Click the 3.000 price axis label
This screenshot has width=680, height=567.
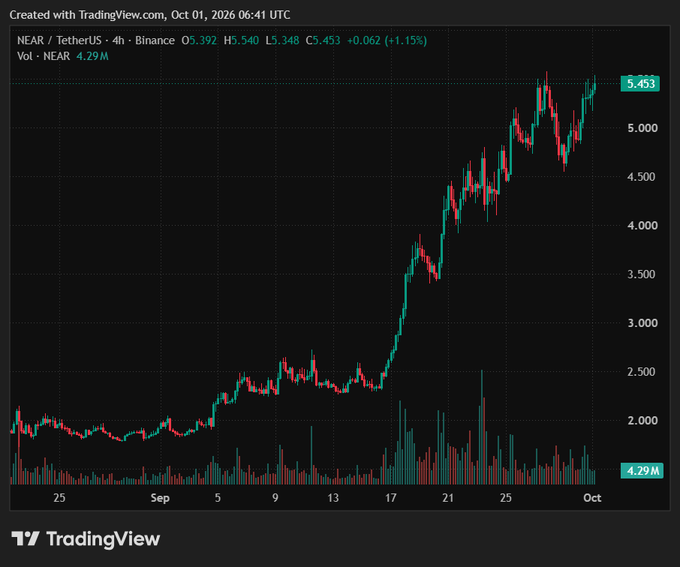coord(642,323)
